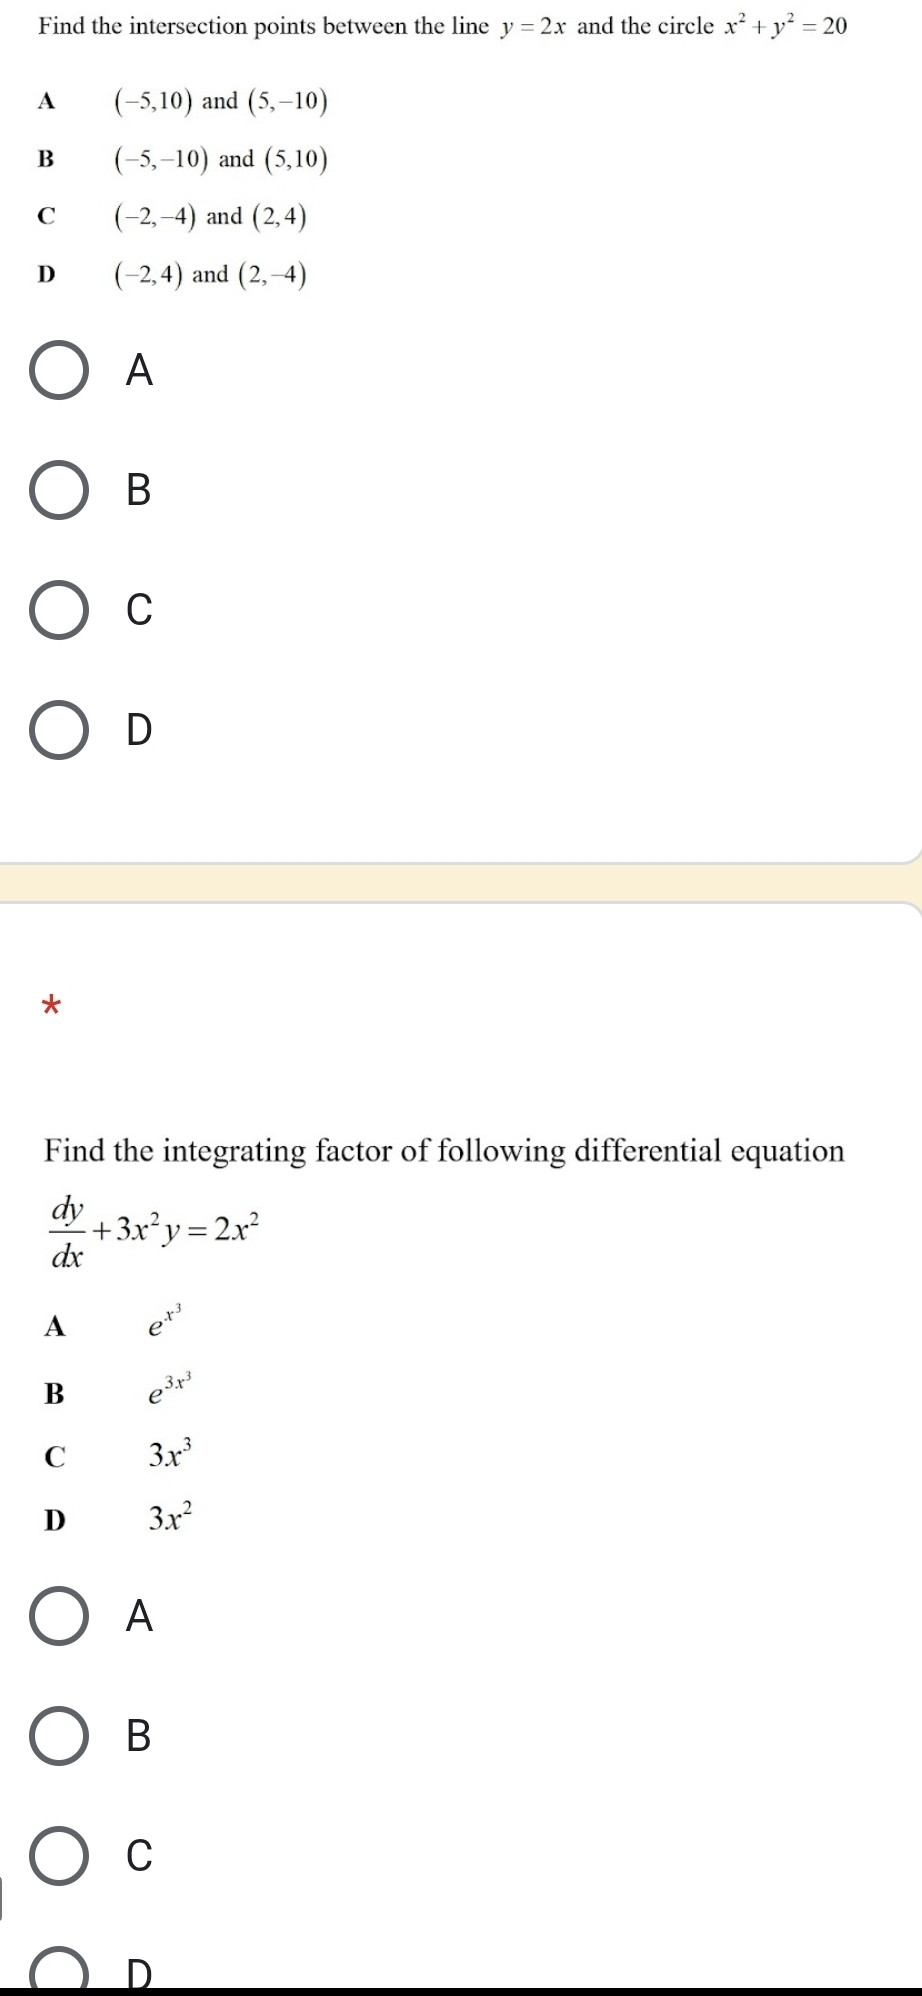This screenshot has width=922, height=1996.
Task: Click answer text '(−5,10) and (5,−10)'
Action: pos(222,101)
